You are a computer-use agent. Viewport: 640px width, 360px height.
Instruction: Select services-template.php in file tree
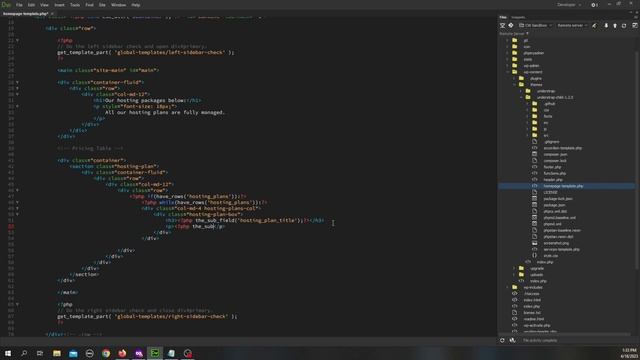coord(561,249)
